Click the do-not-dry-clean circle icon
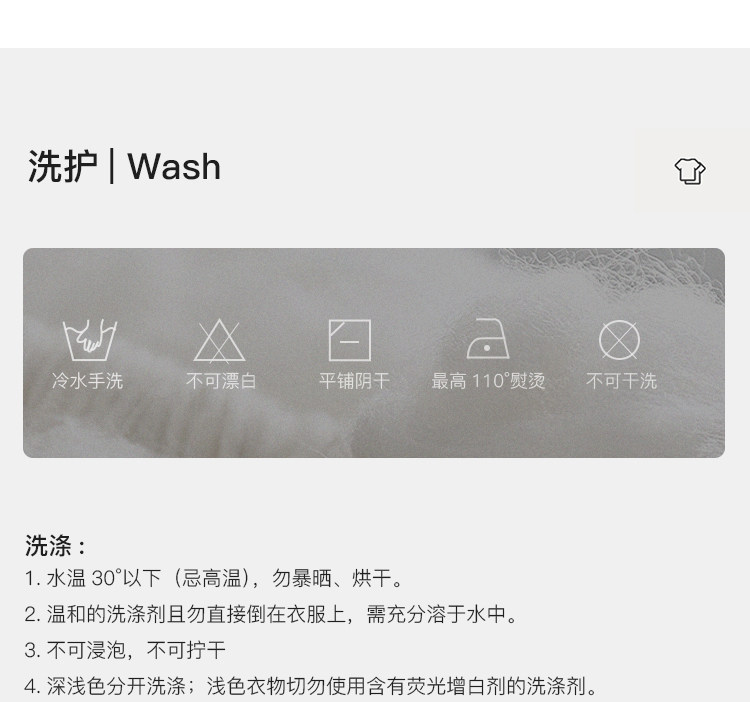Viewport: 750px width, 702px height. (619, 340)
